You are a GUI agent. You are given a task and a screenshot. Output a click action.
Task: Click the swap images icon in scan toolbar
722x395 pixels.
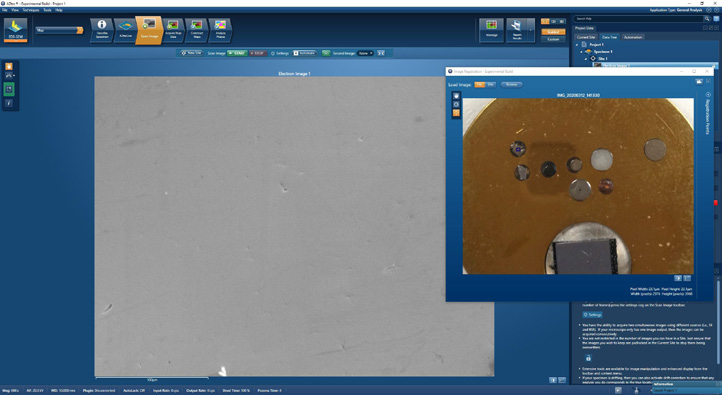381,53
